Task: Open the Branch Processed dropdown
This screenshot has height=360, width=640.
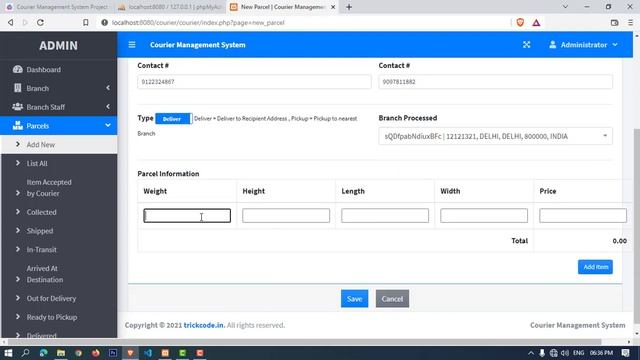Action: (x=495, y=136)
